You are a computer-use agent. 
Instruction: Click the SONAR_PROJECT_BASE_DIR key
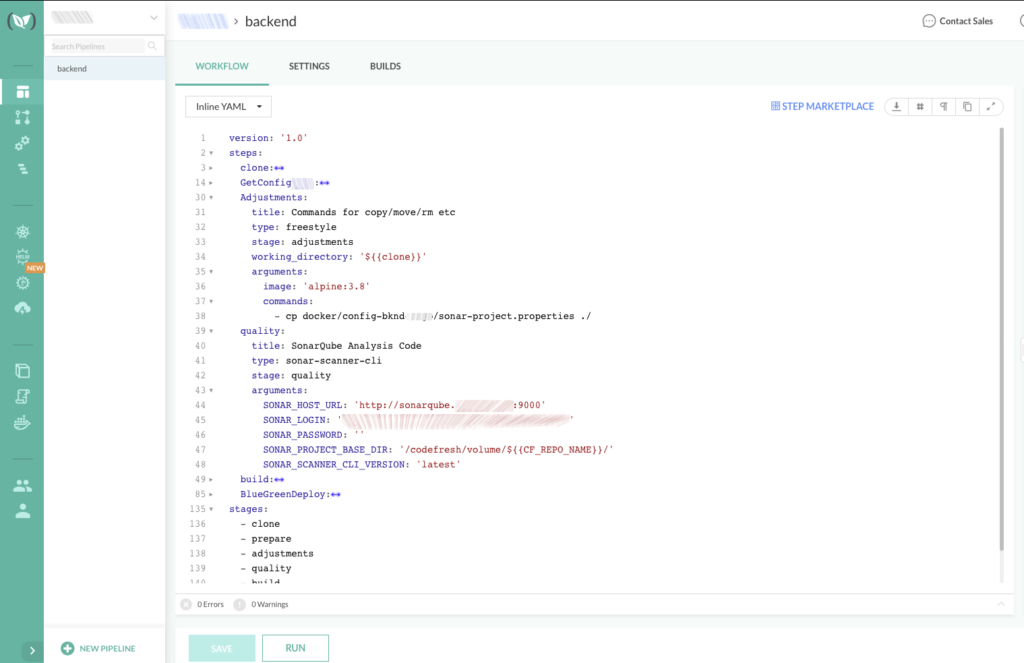tap(325, 449)
